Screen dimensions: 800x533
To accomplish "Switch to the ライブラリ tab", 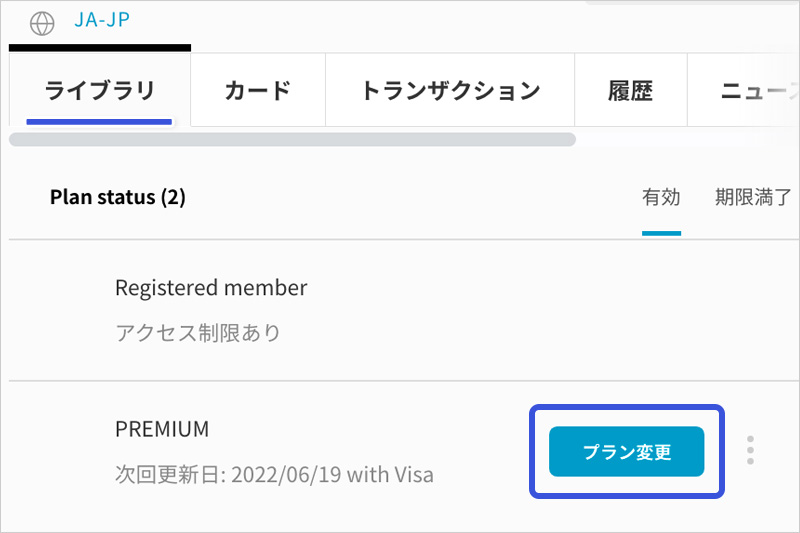I will click(99, 90).
